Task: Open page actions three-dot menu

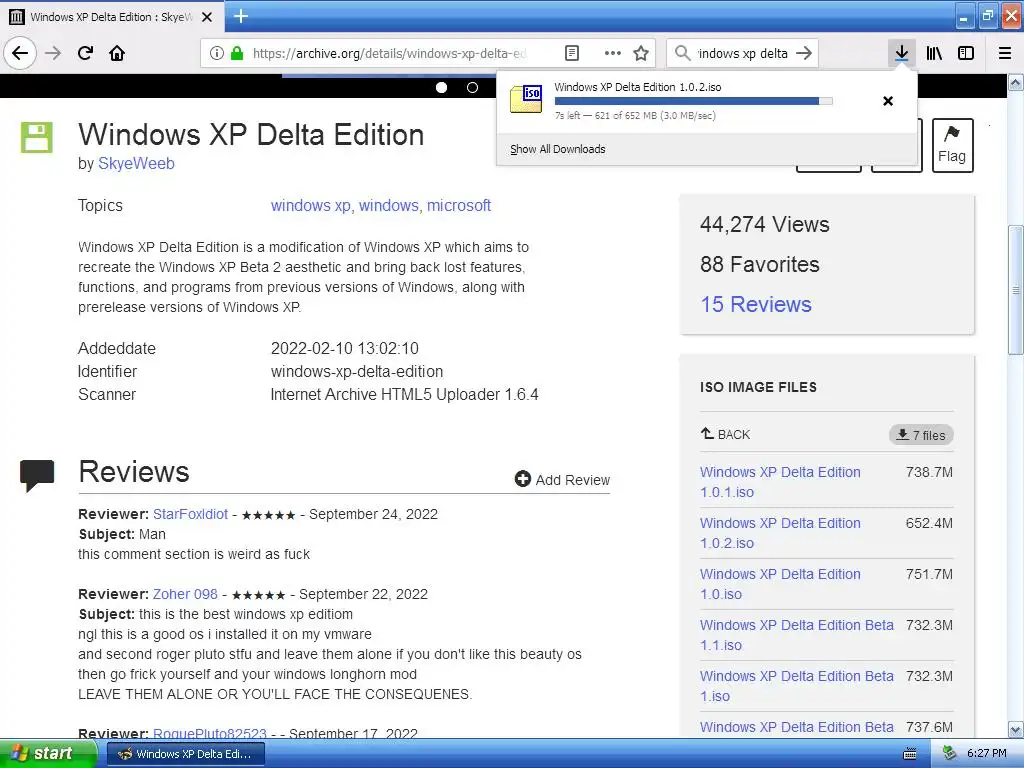Action: click(x=613, y=53)
